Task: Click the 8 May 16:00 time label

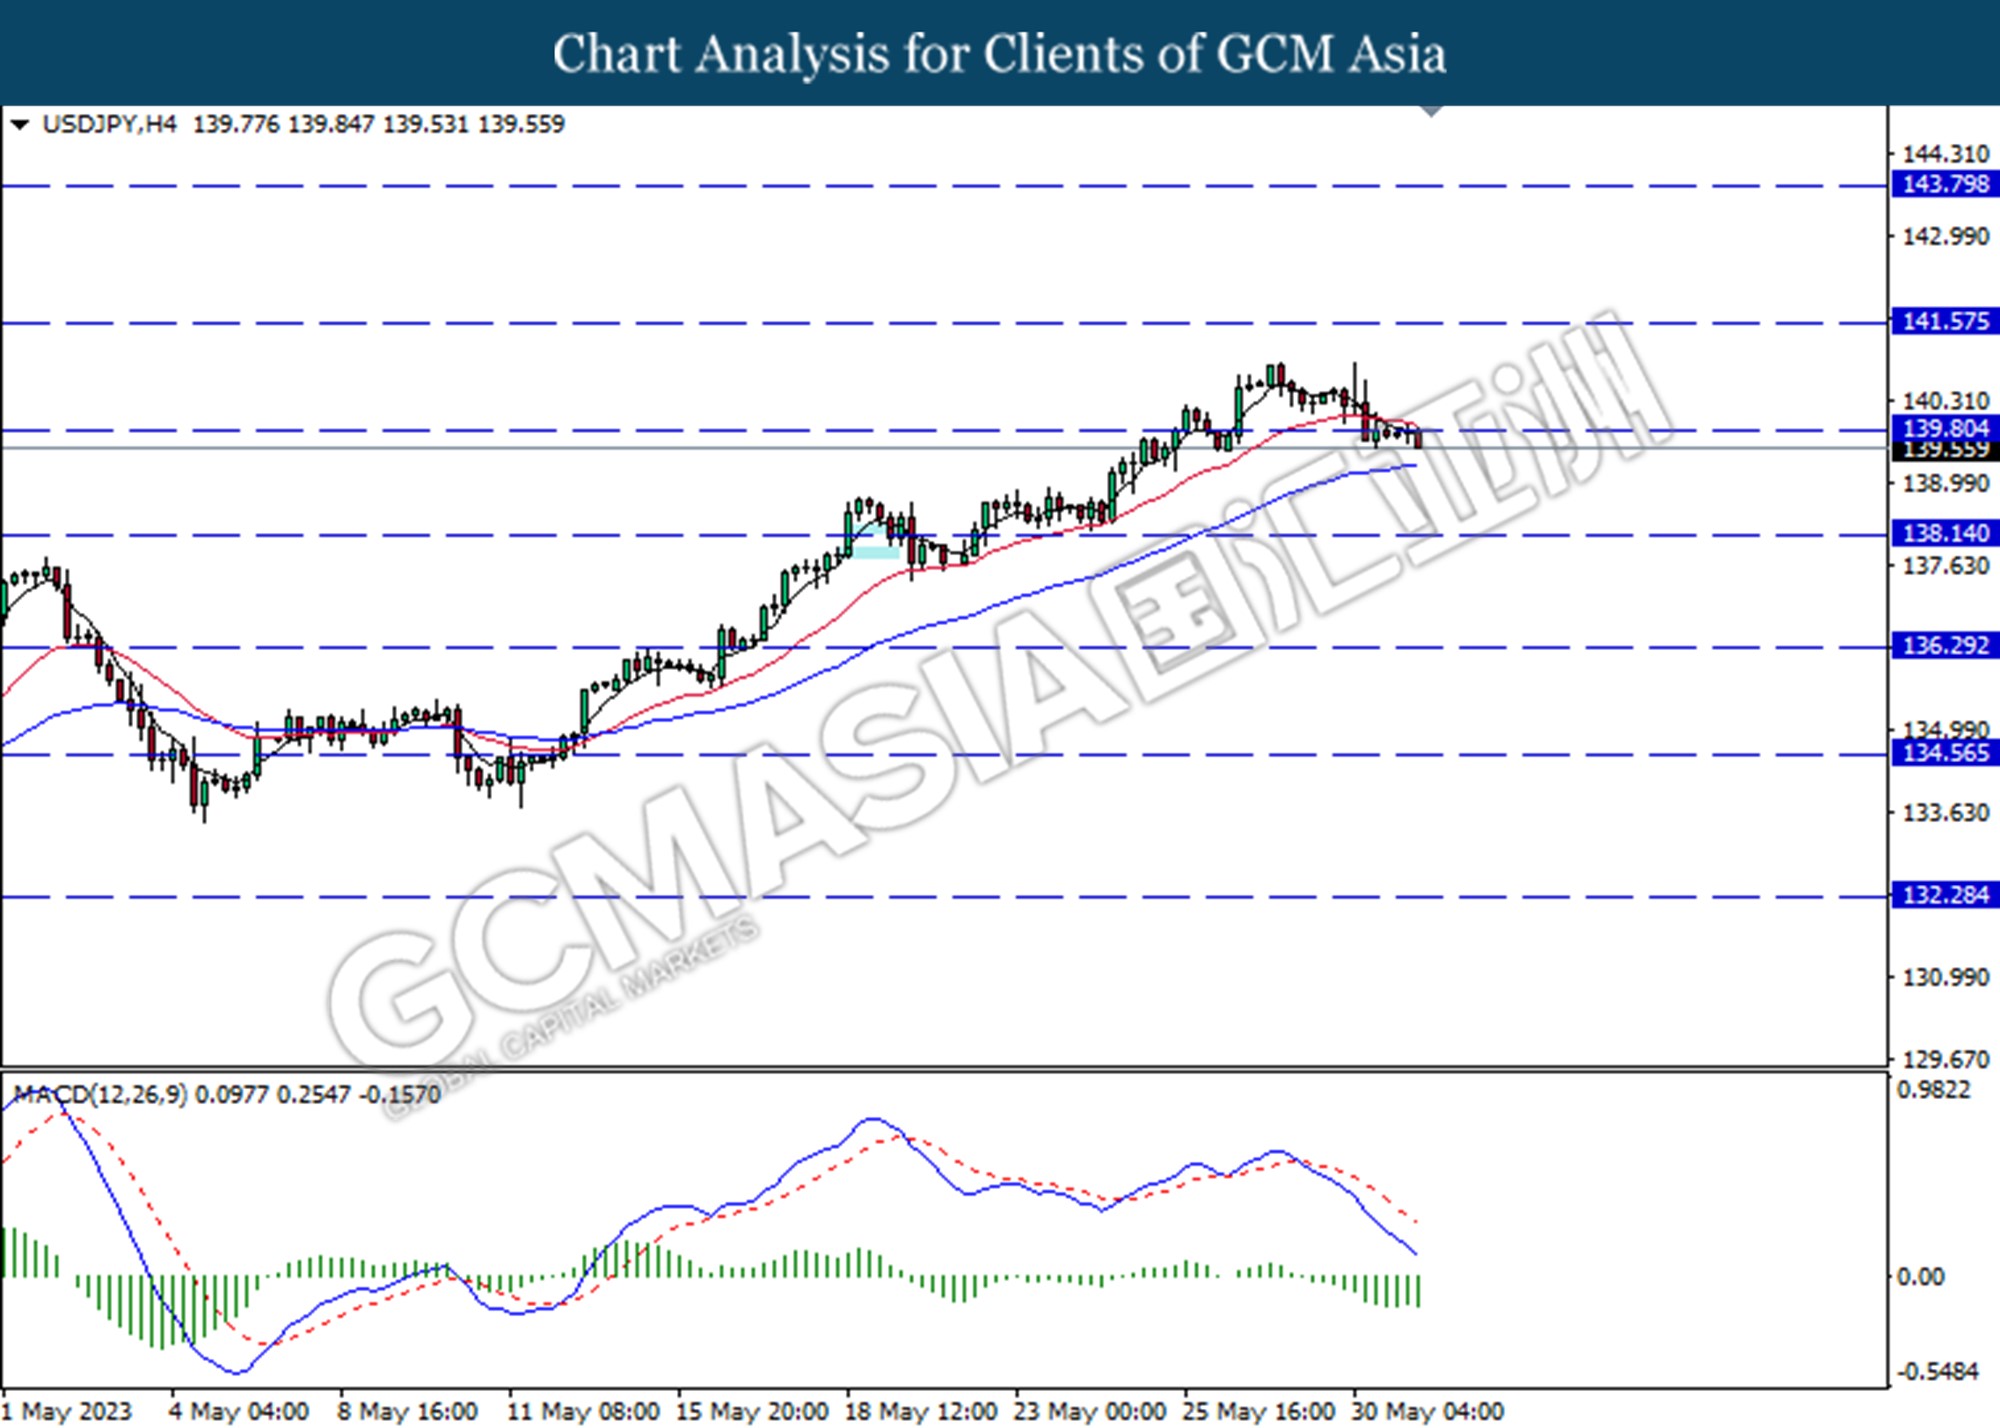Action: (x=408, y=1411)
